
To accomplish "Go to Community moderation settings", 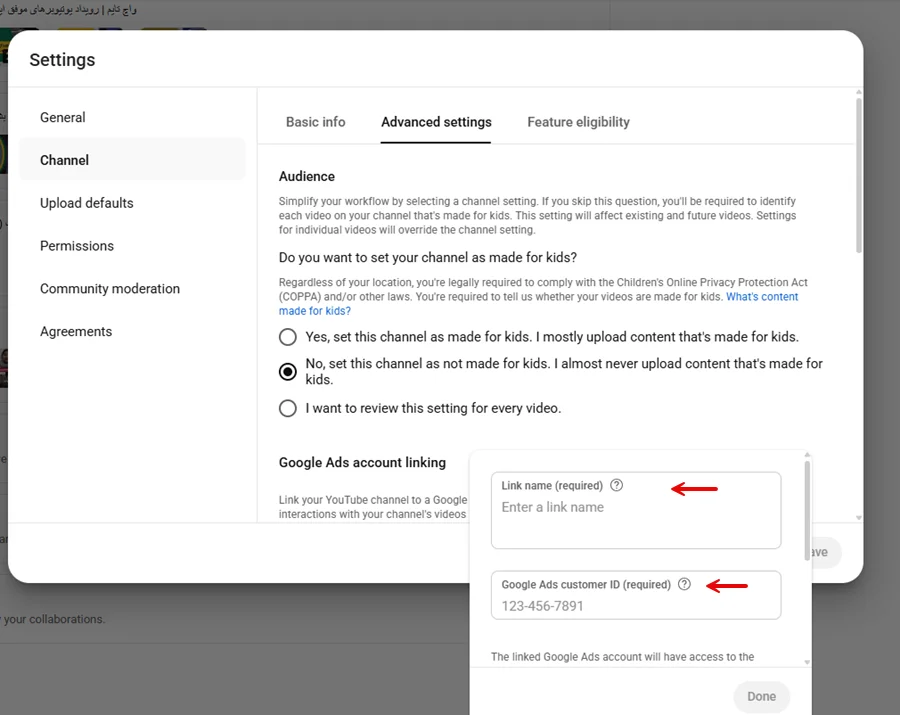I will [110, 289].
